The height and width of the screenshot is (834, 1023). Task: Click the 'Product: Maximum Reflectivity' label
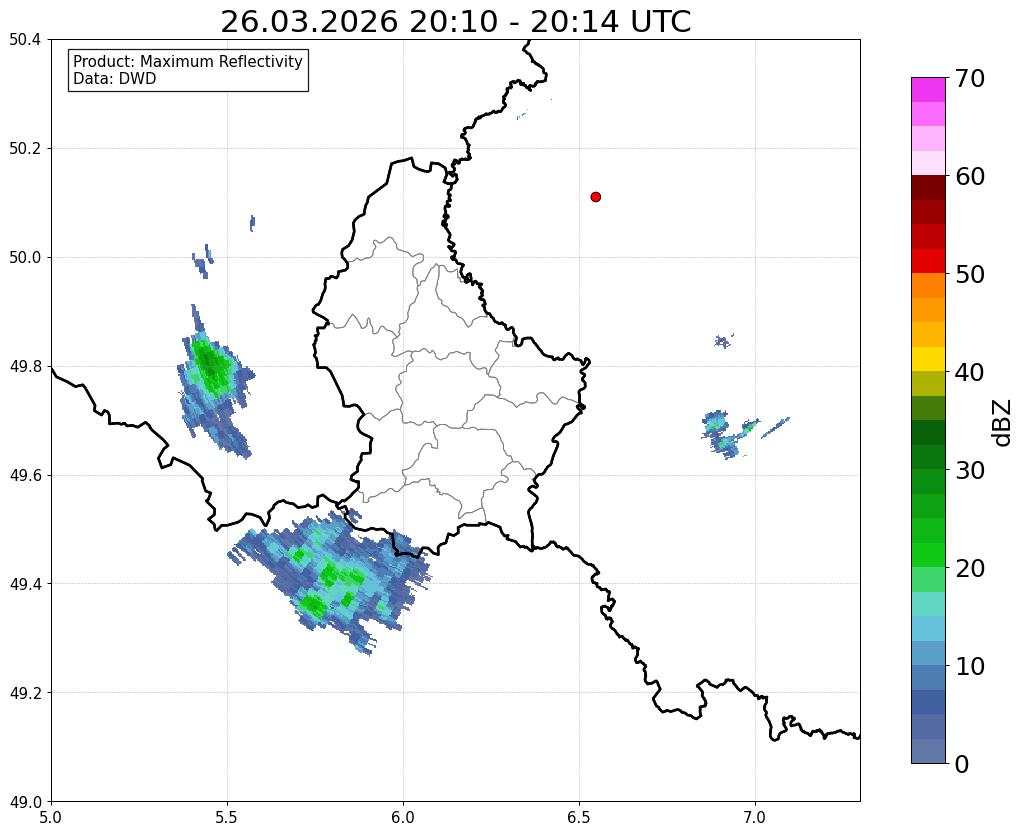[x=188, y=61]
